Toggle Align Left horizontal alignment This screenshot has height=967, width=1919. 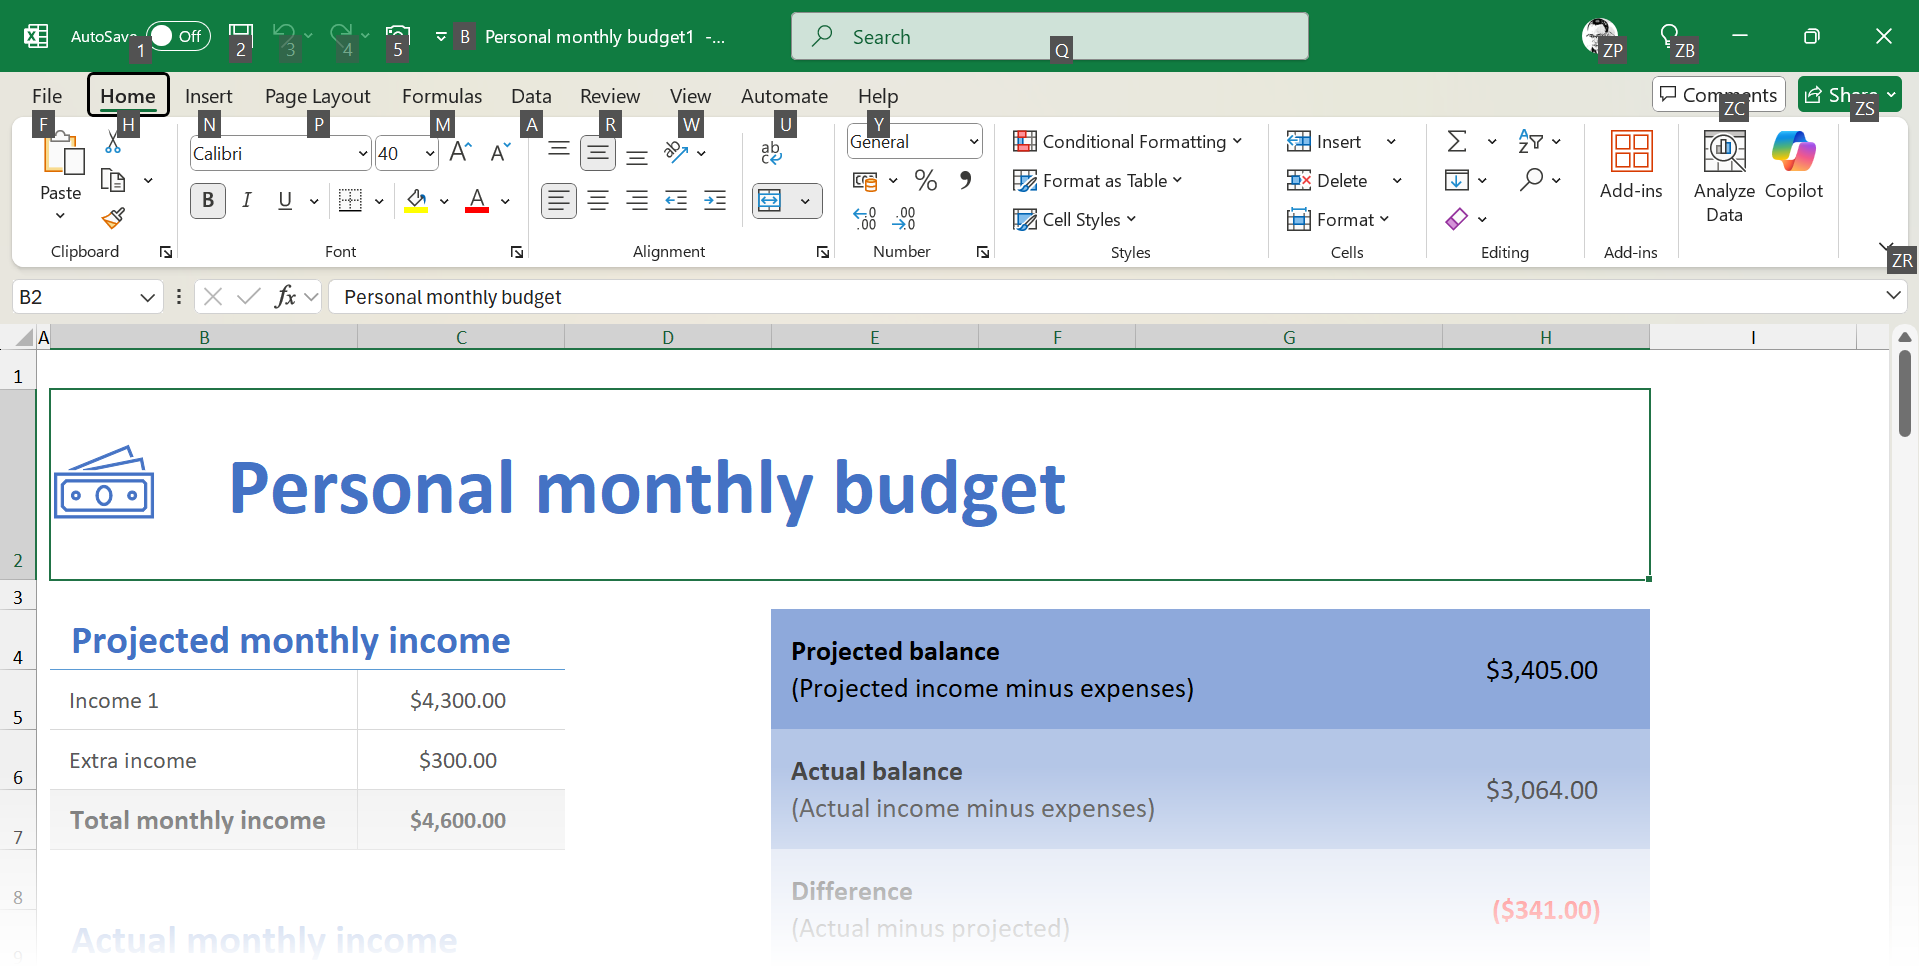tap(559, 201)
